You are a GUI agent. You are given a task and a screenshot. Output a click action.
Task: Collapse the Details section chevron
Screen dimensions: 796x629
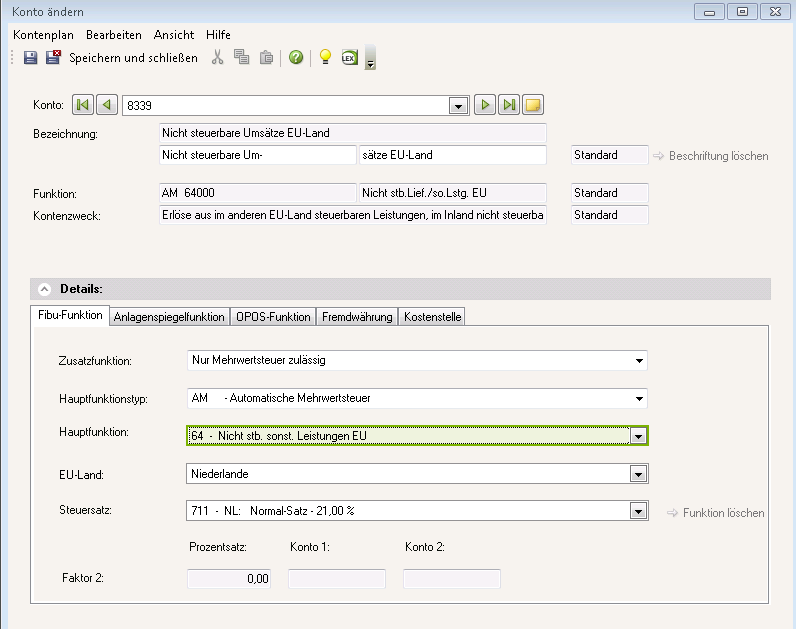[45, 289]
